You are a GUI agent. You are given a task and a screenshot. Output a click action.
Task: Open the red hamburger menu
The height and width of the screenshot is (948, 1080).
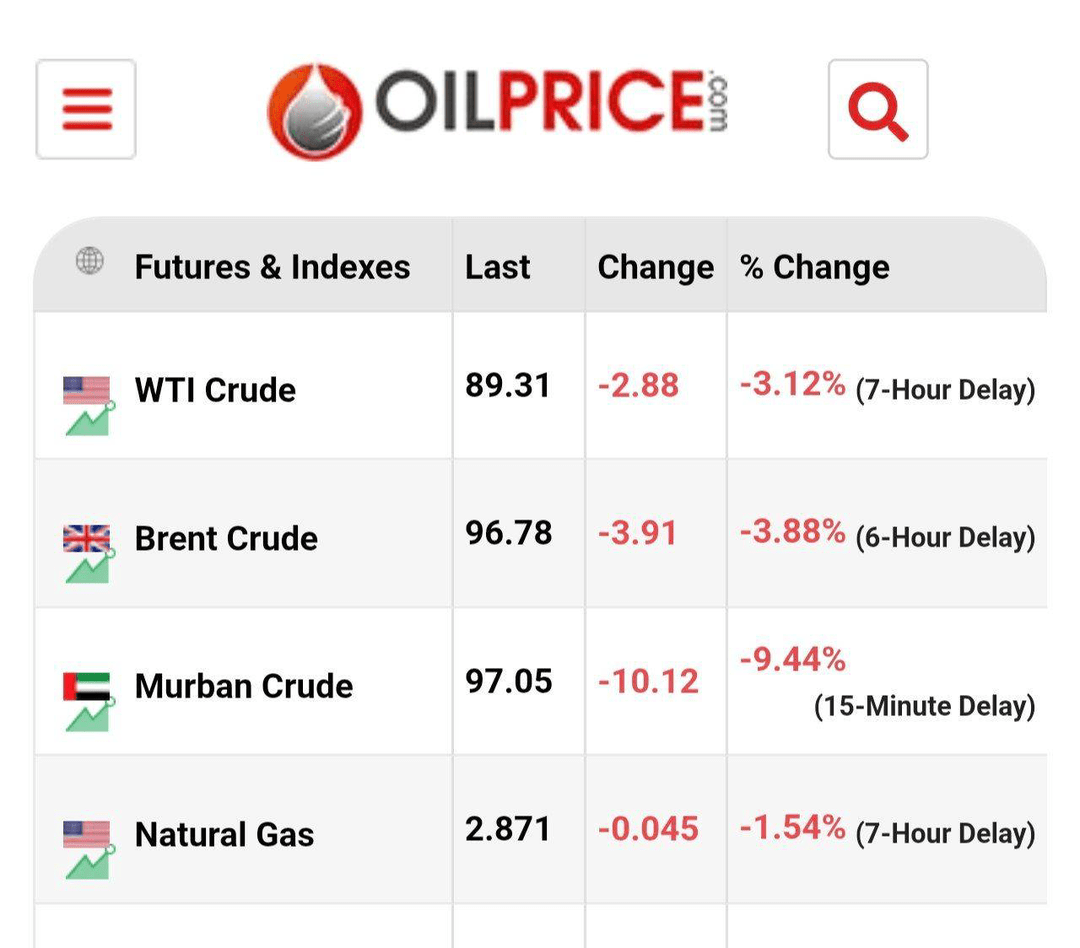[86, 109]
